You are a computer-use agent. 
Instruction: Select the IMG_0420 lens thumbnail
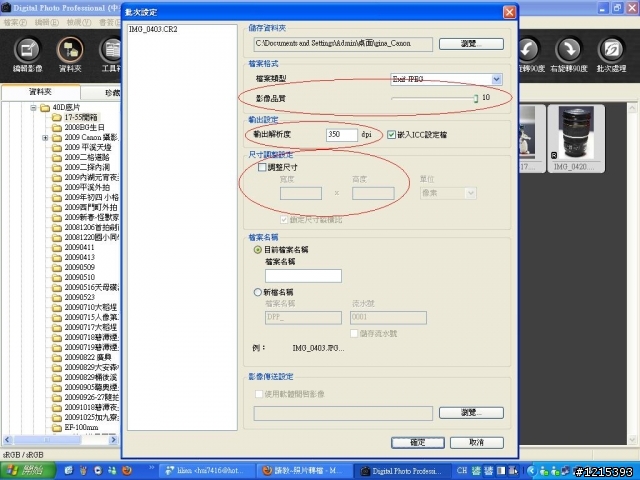pyautogui.click(x=576, y=139)
